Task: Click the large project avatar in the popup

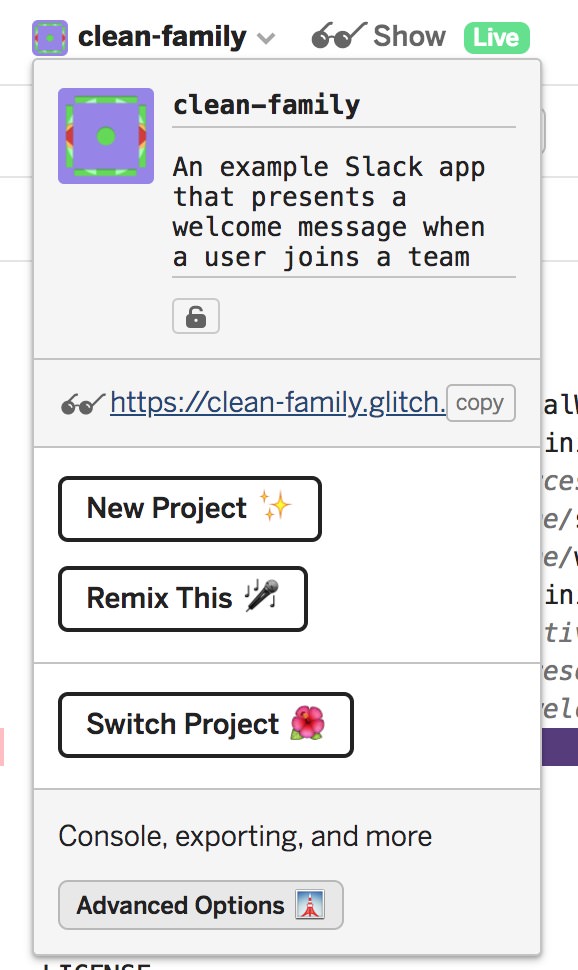Action: (x=105, y=136)
